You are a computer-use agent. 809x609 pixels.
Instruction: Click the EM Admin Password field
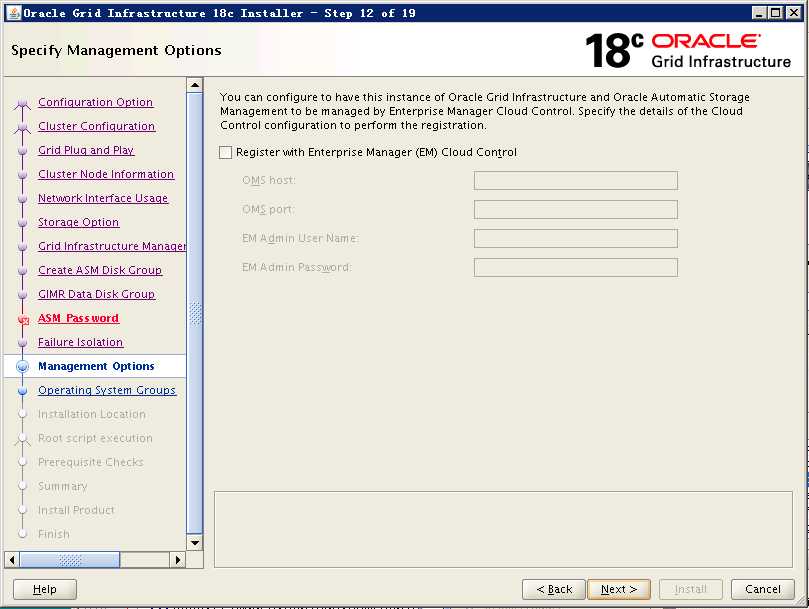click(x=575, y=267)
